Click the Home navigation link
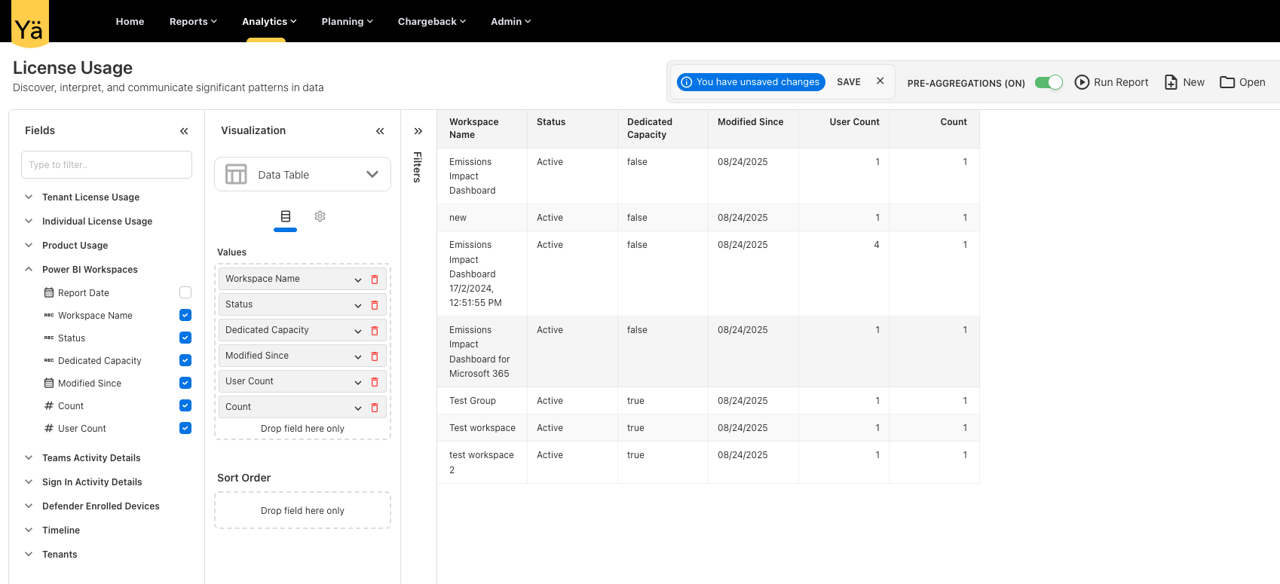1280x584 pixels. 129,21
